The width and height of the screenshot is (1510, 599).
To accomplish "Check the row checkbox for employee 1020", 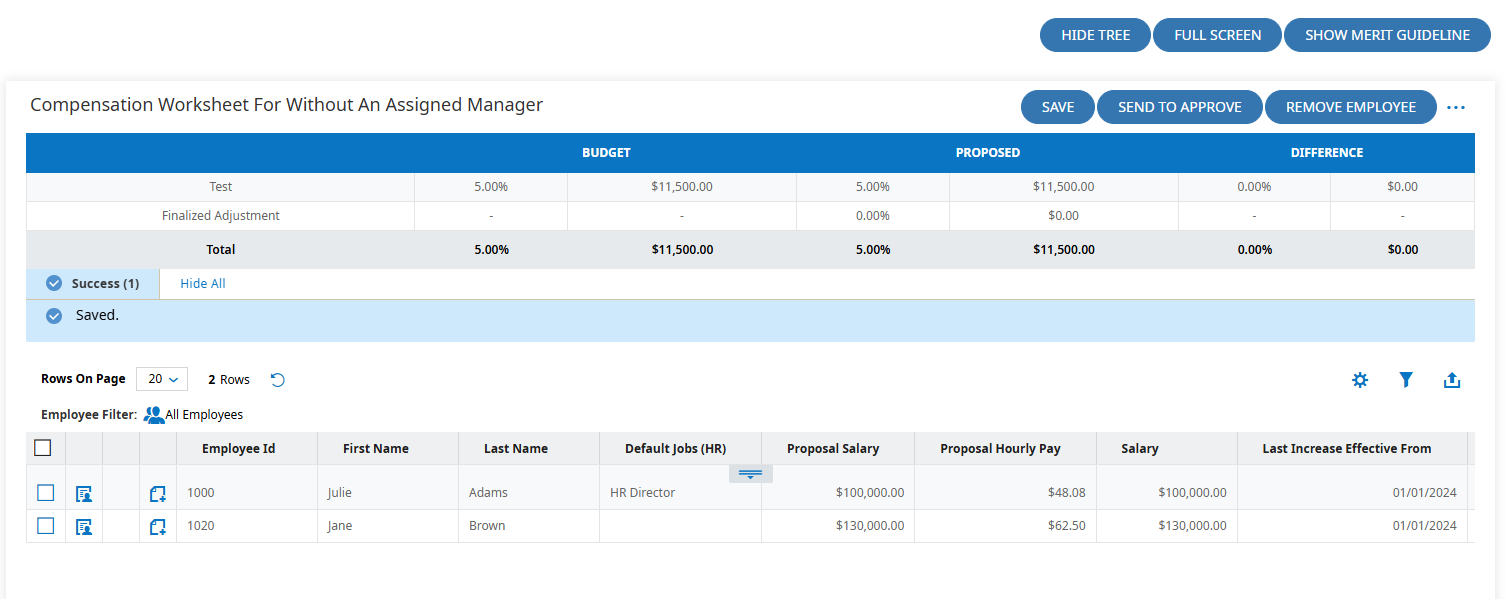I will (x=45, y=525).
